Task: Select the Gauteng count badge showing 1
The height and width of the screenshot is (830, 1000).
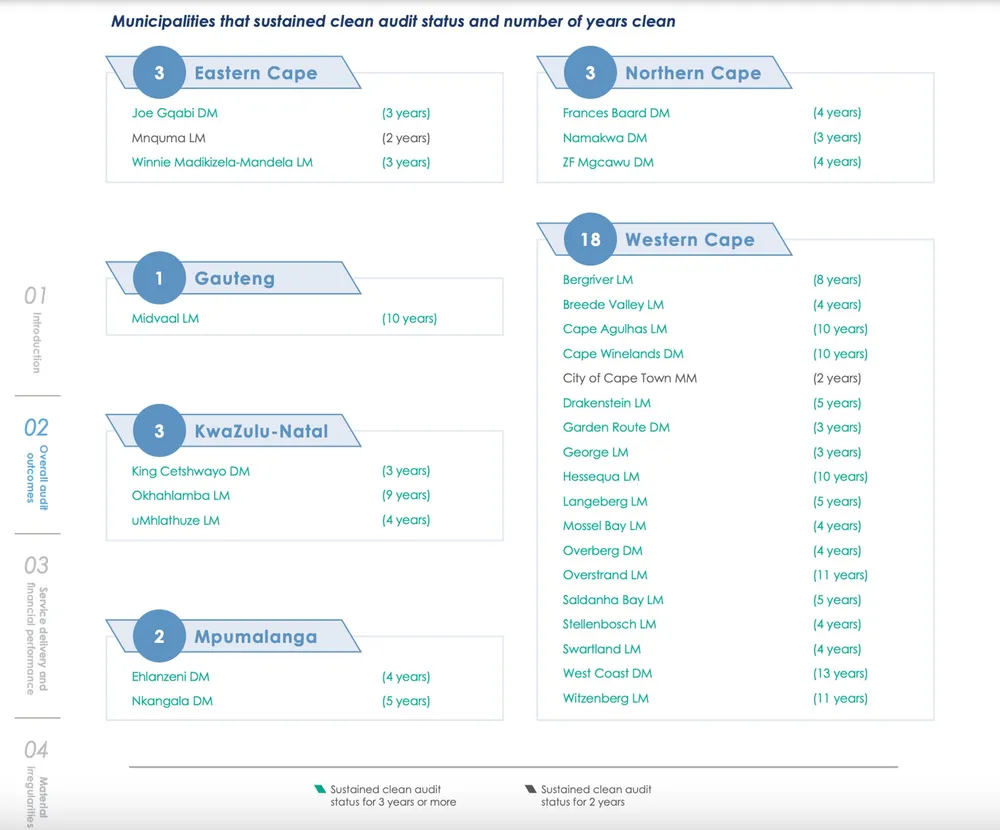Action: click(159, 278)
